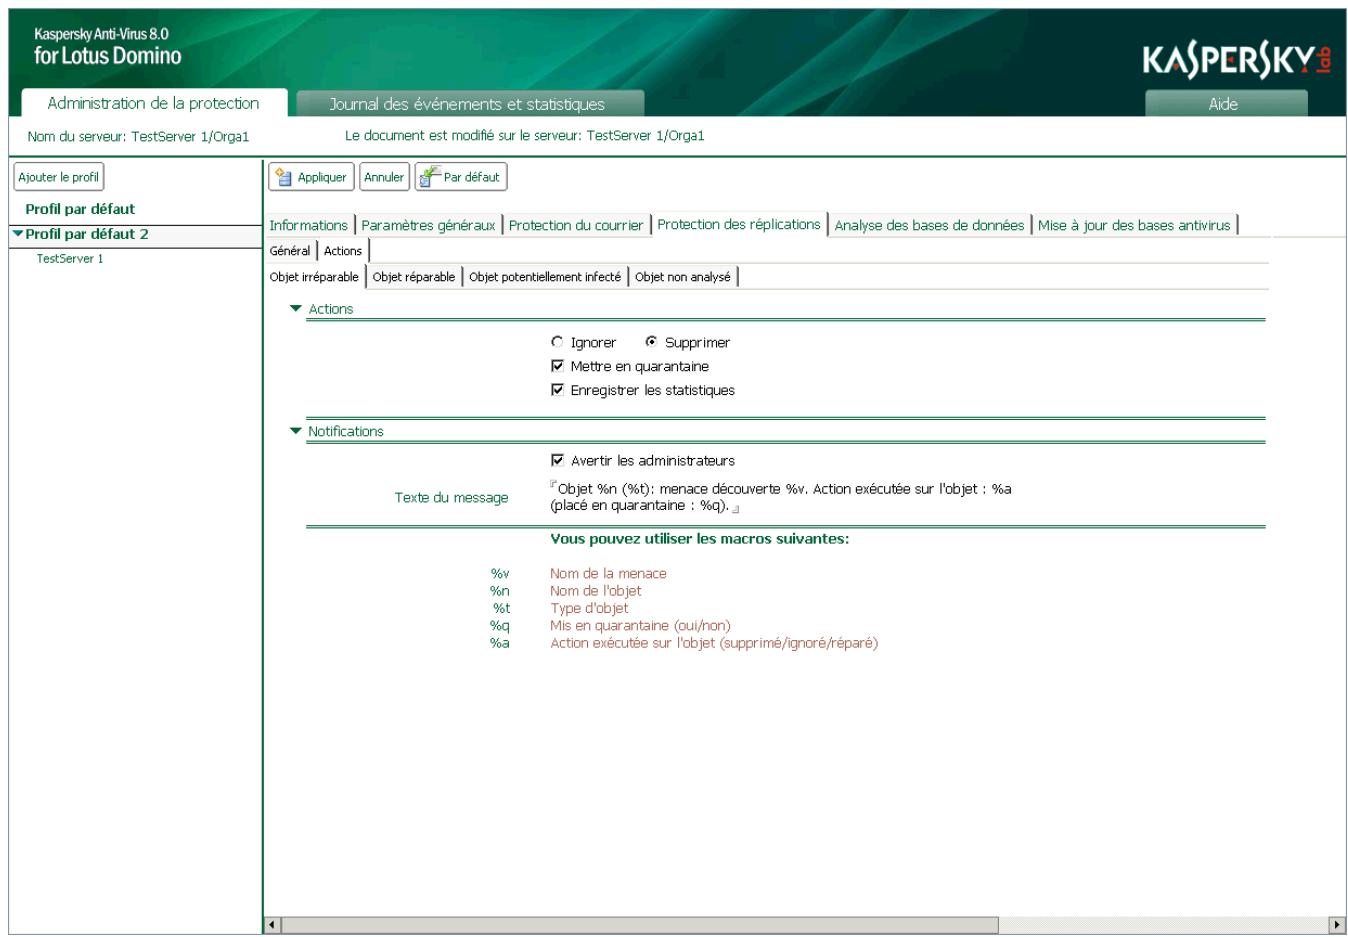Screen dimensions: 1348x937
Task: Click the Annuler button
Action: click(x=384, y=177)
